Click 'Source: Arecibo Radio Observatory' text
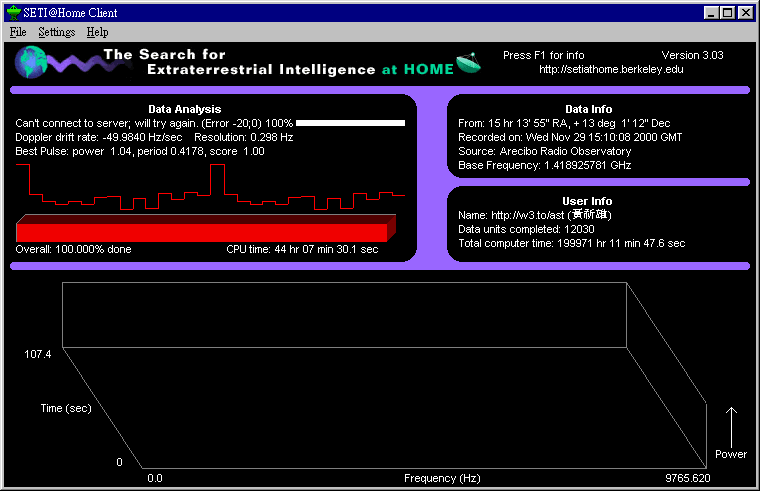Screen dimensions: 760x491 [544, 151]
